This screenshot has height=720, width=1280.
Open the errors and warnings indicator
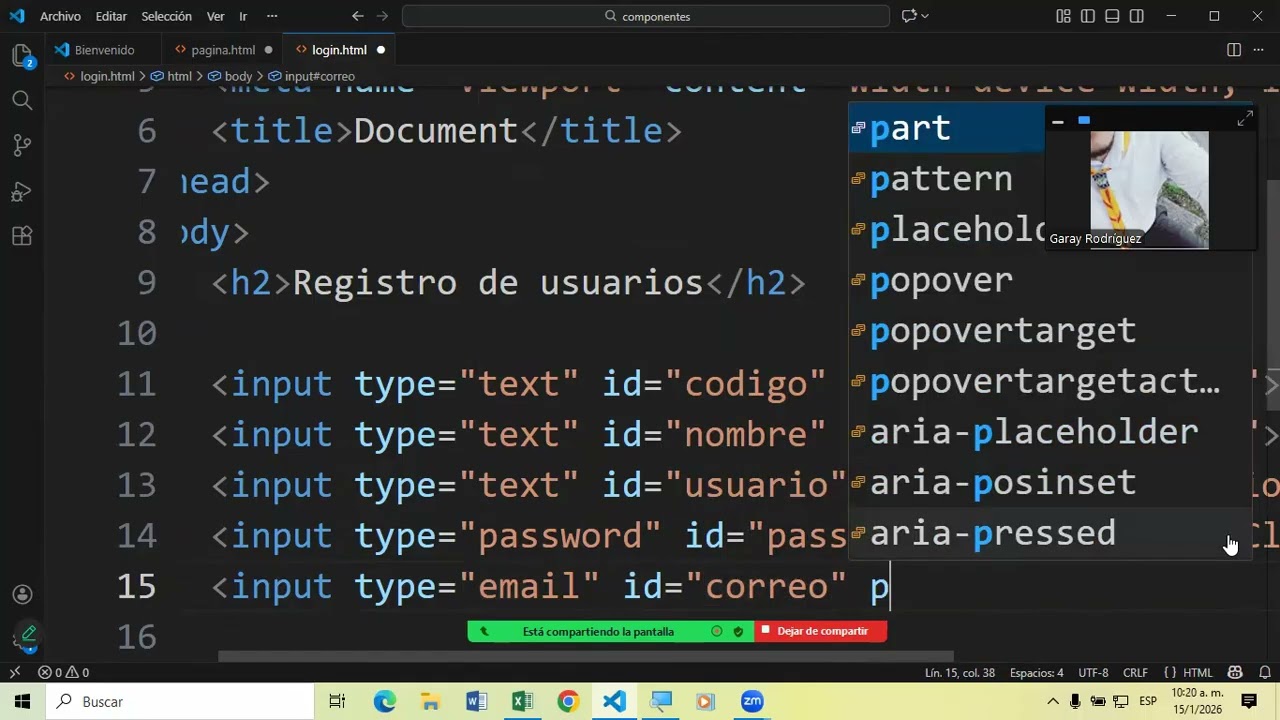(63, 673)
